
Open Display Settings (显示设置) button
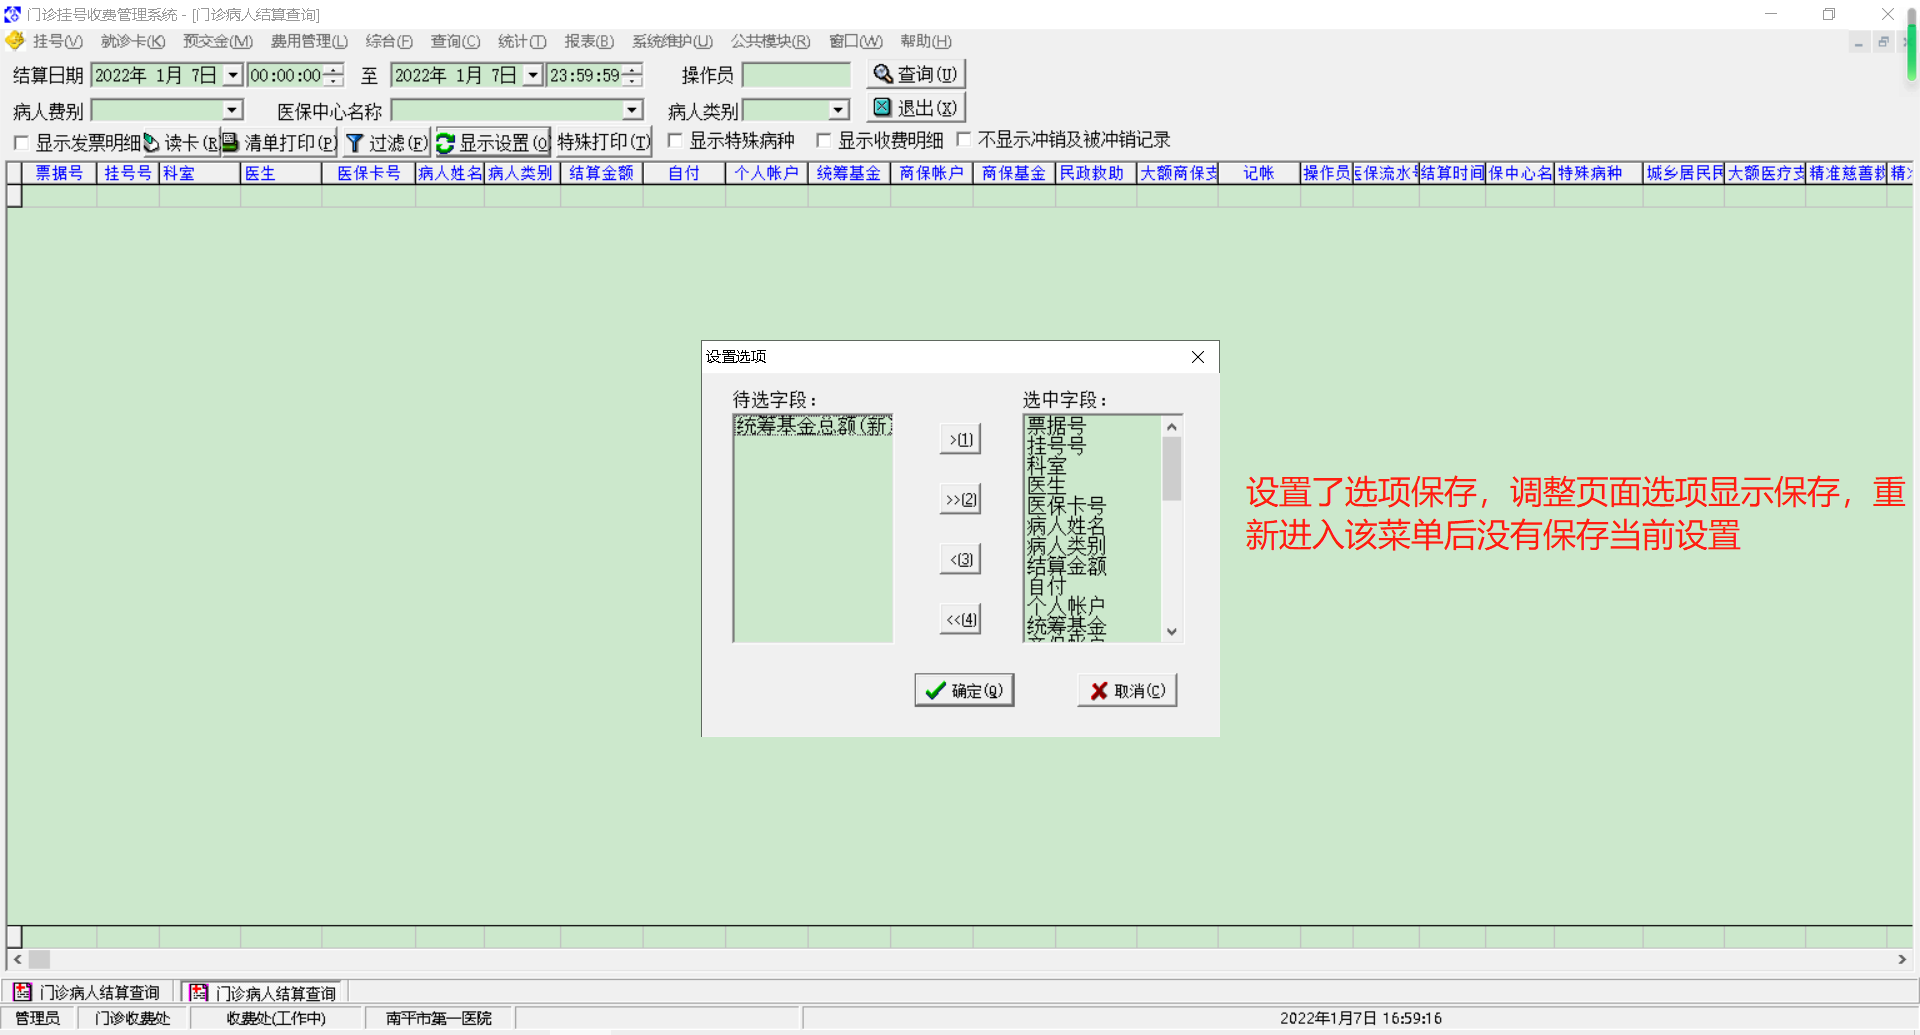click(x=493, y=143)
